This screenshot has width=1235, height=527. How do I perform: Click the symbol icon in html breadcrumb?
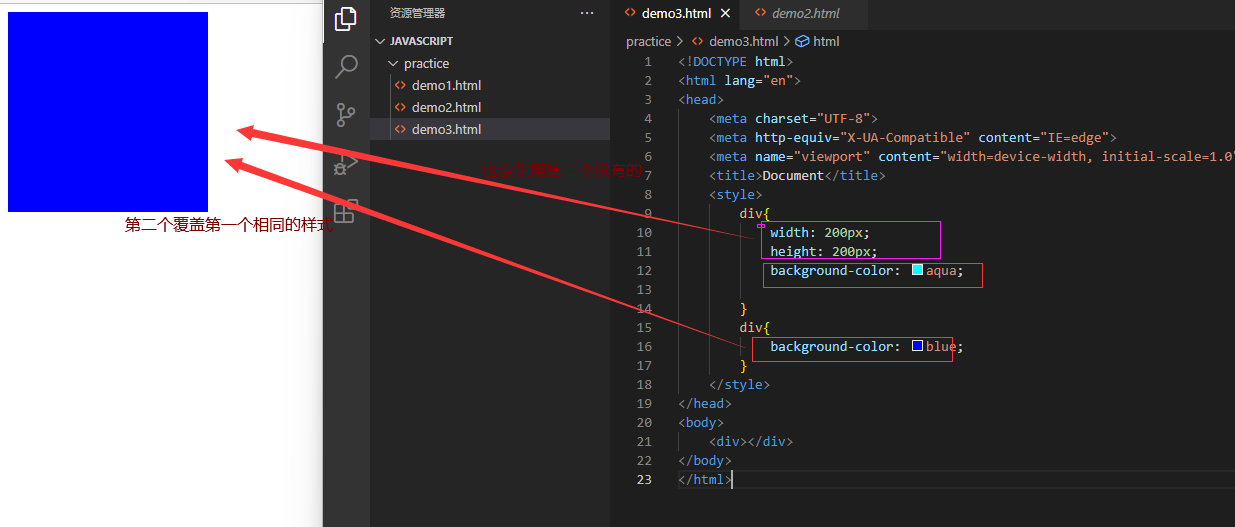pyautogui.click(x=802, y=41)
